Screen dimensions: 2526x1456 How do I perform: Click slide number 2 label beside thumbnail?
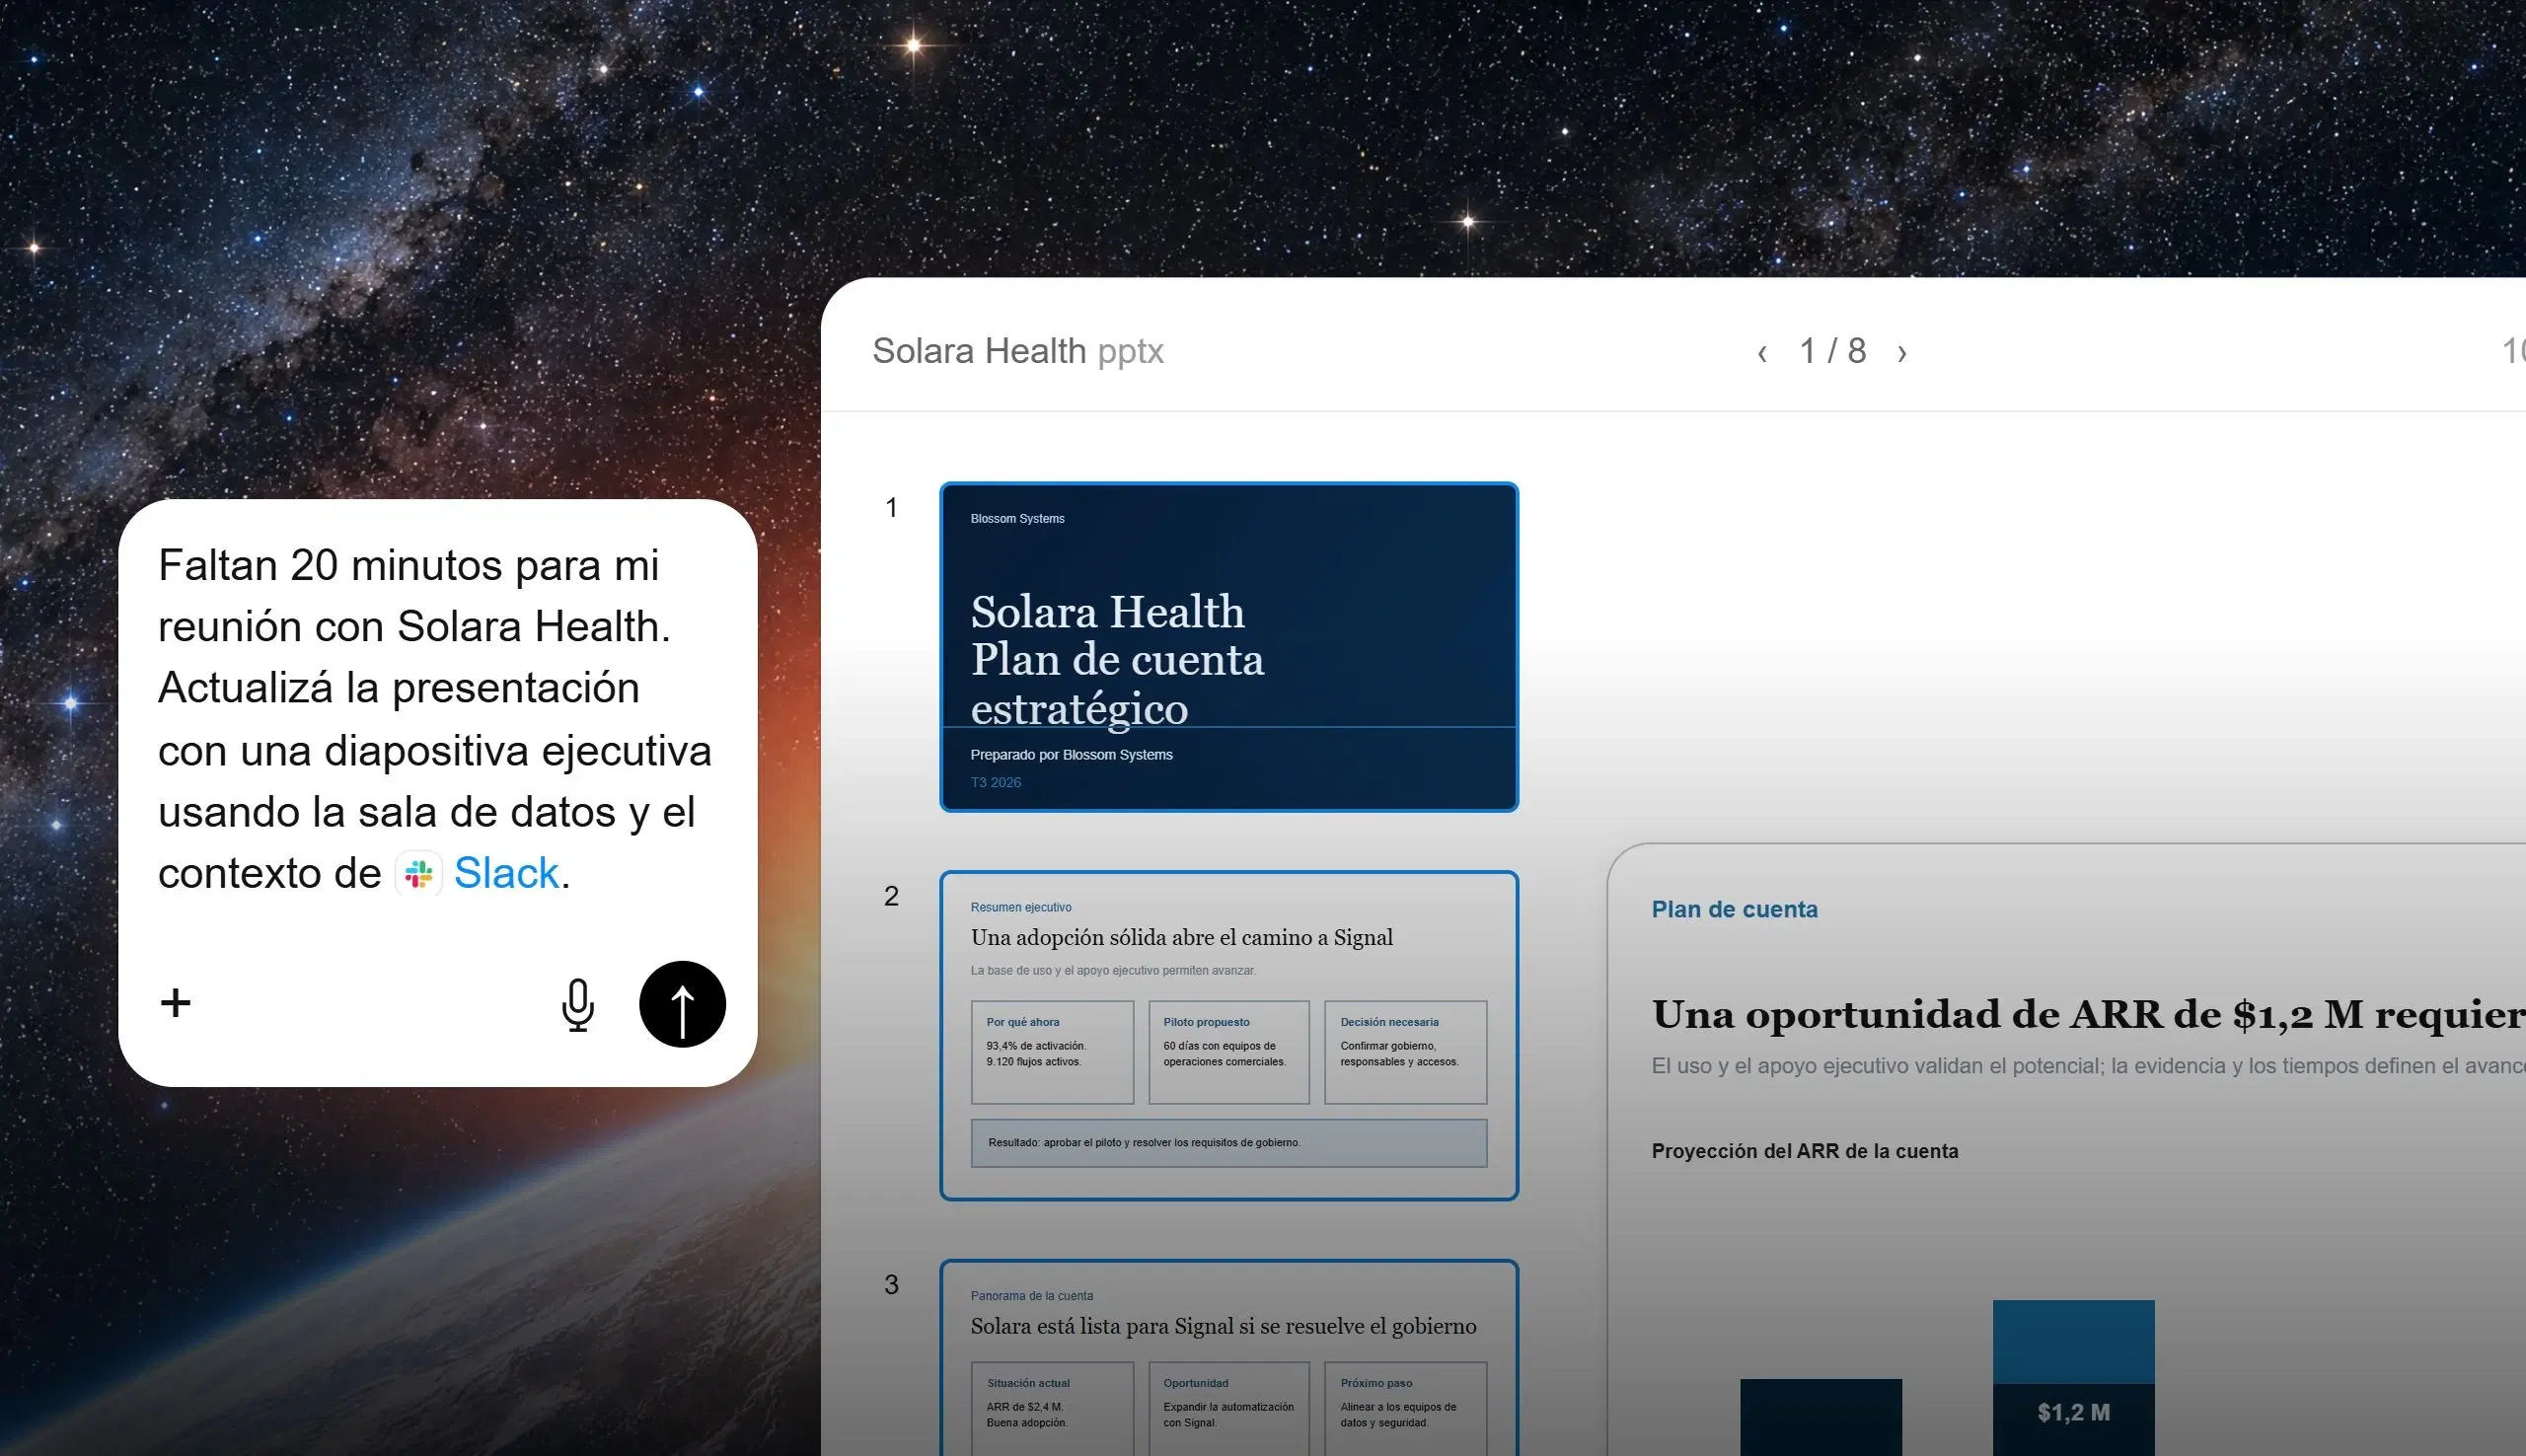(891, 896)
